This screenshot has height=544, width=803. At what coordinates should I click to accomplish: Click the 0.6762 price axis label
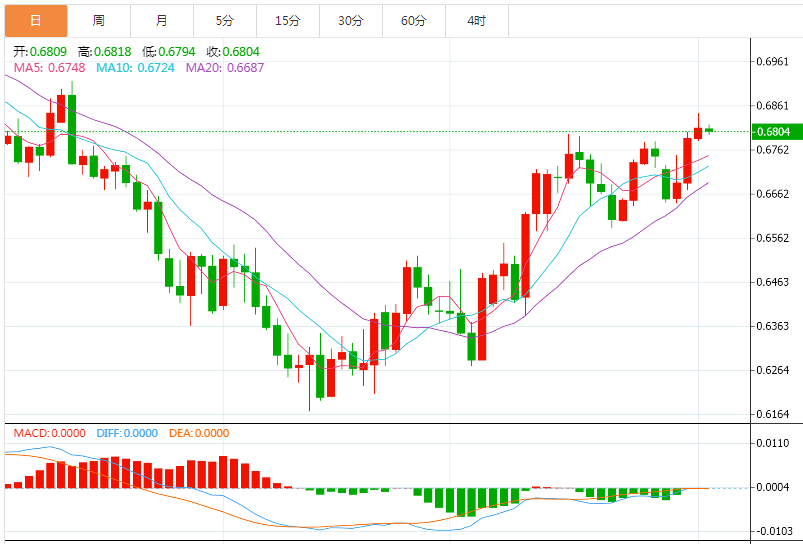pyautogui.click(x=773, y=150)
